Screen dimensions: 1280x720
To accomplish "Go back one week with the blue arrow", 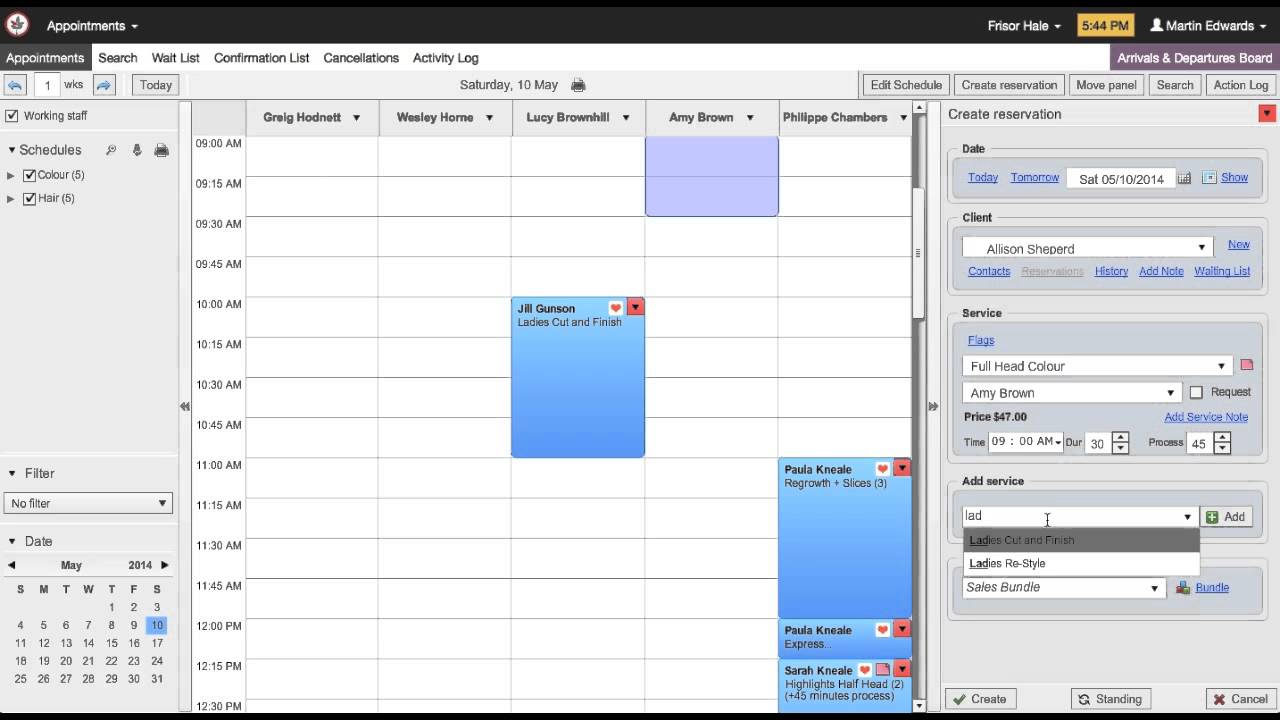I will (15, 85).
